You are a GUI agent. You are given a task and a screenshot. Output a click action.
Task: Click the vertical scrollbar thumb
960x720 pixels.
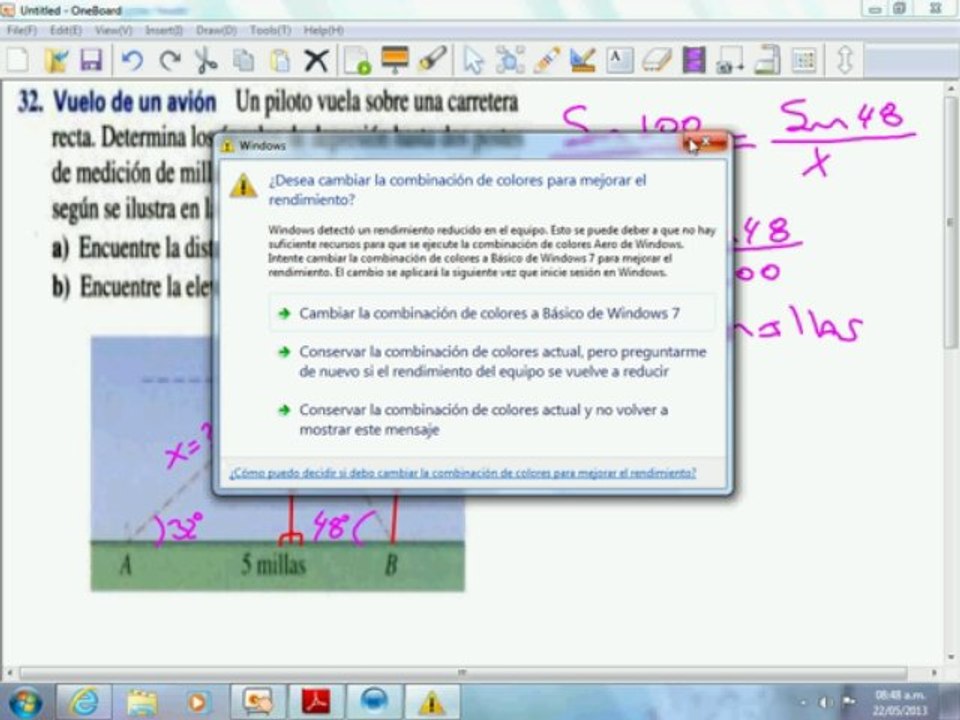(950, 223)
